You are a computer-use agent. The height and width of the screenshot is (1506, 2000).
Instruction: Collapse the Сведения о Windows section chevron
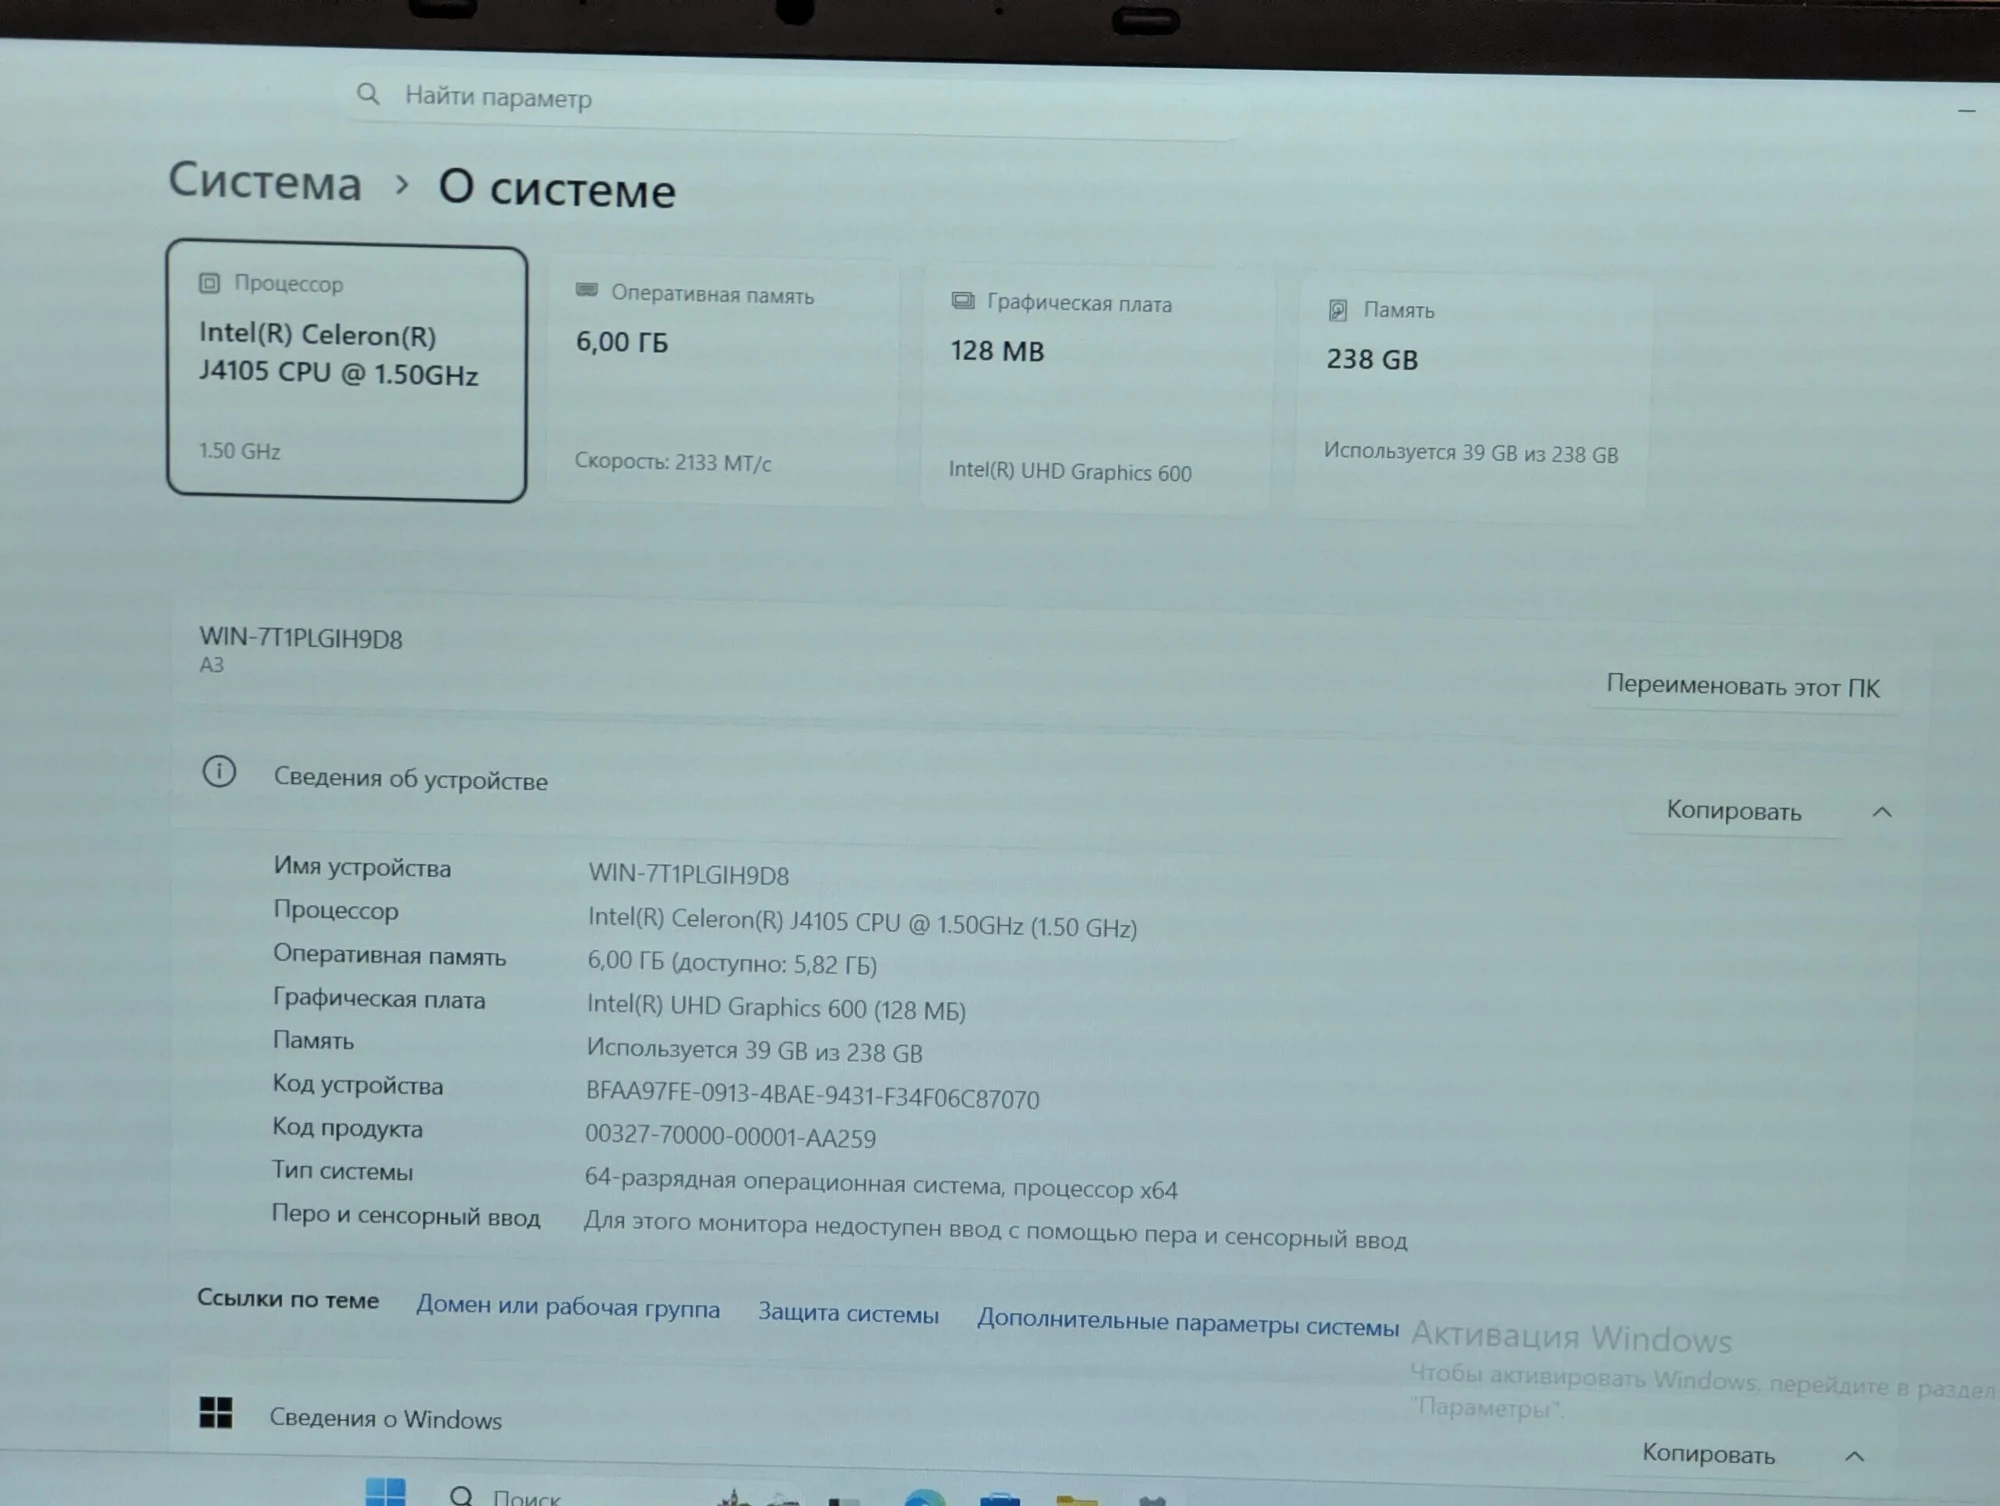(x=1854, y=1456)
